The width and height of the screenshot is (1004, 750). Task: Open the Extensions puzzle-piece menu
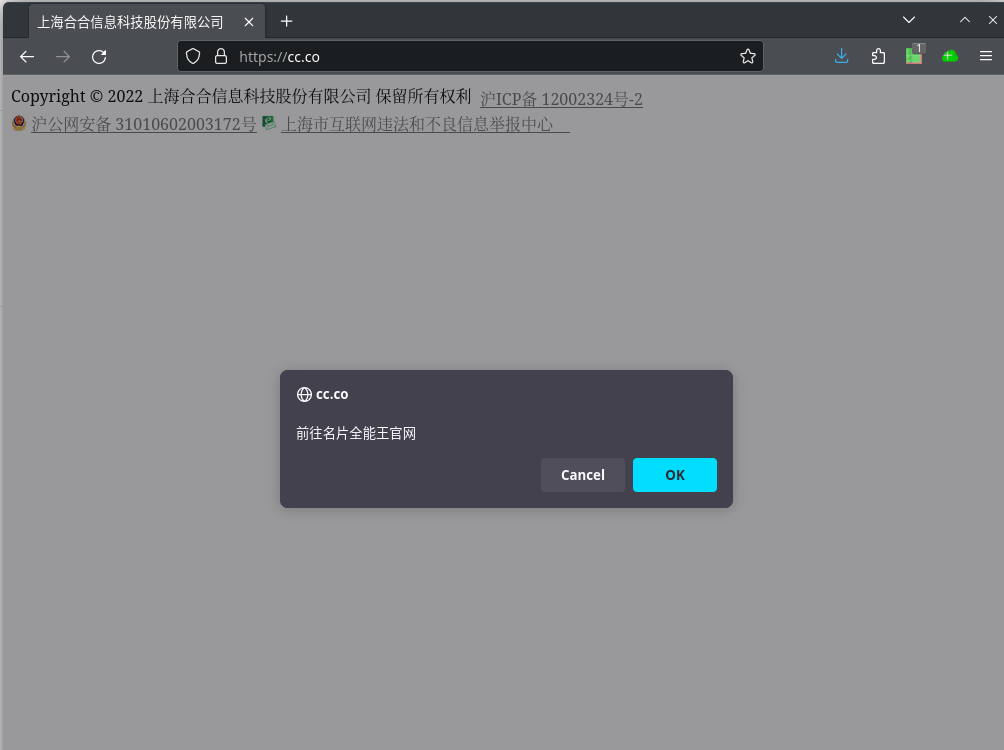tap(878, 57)
